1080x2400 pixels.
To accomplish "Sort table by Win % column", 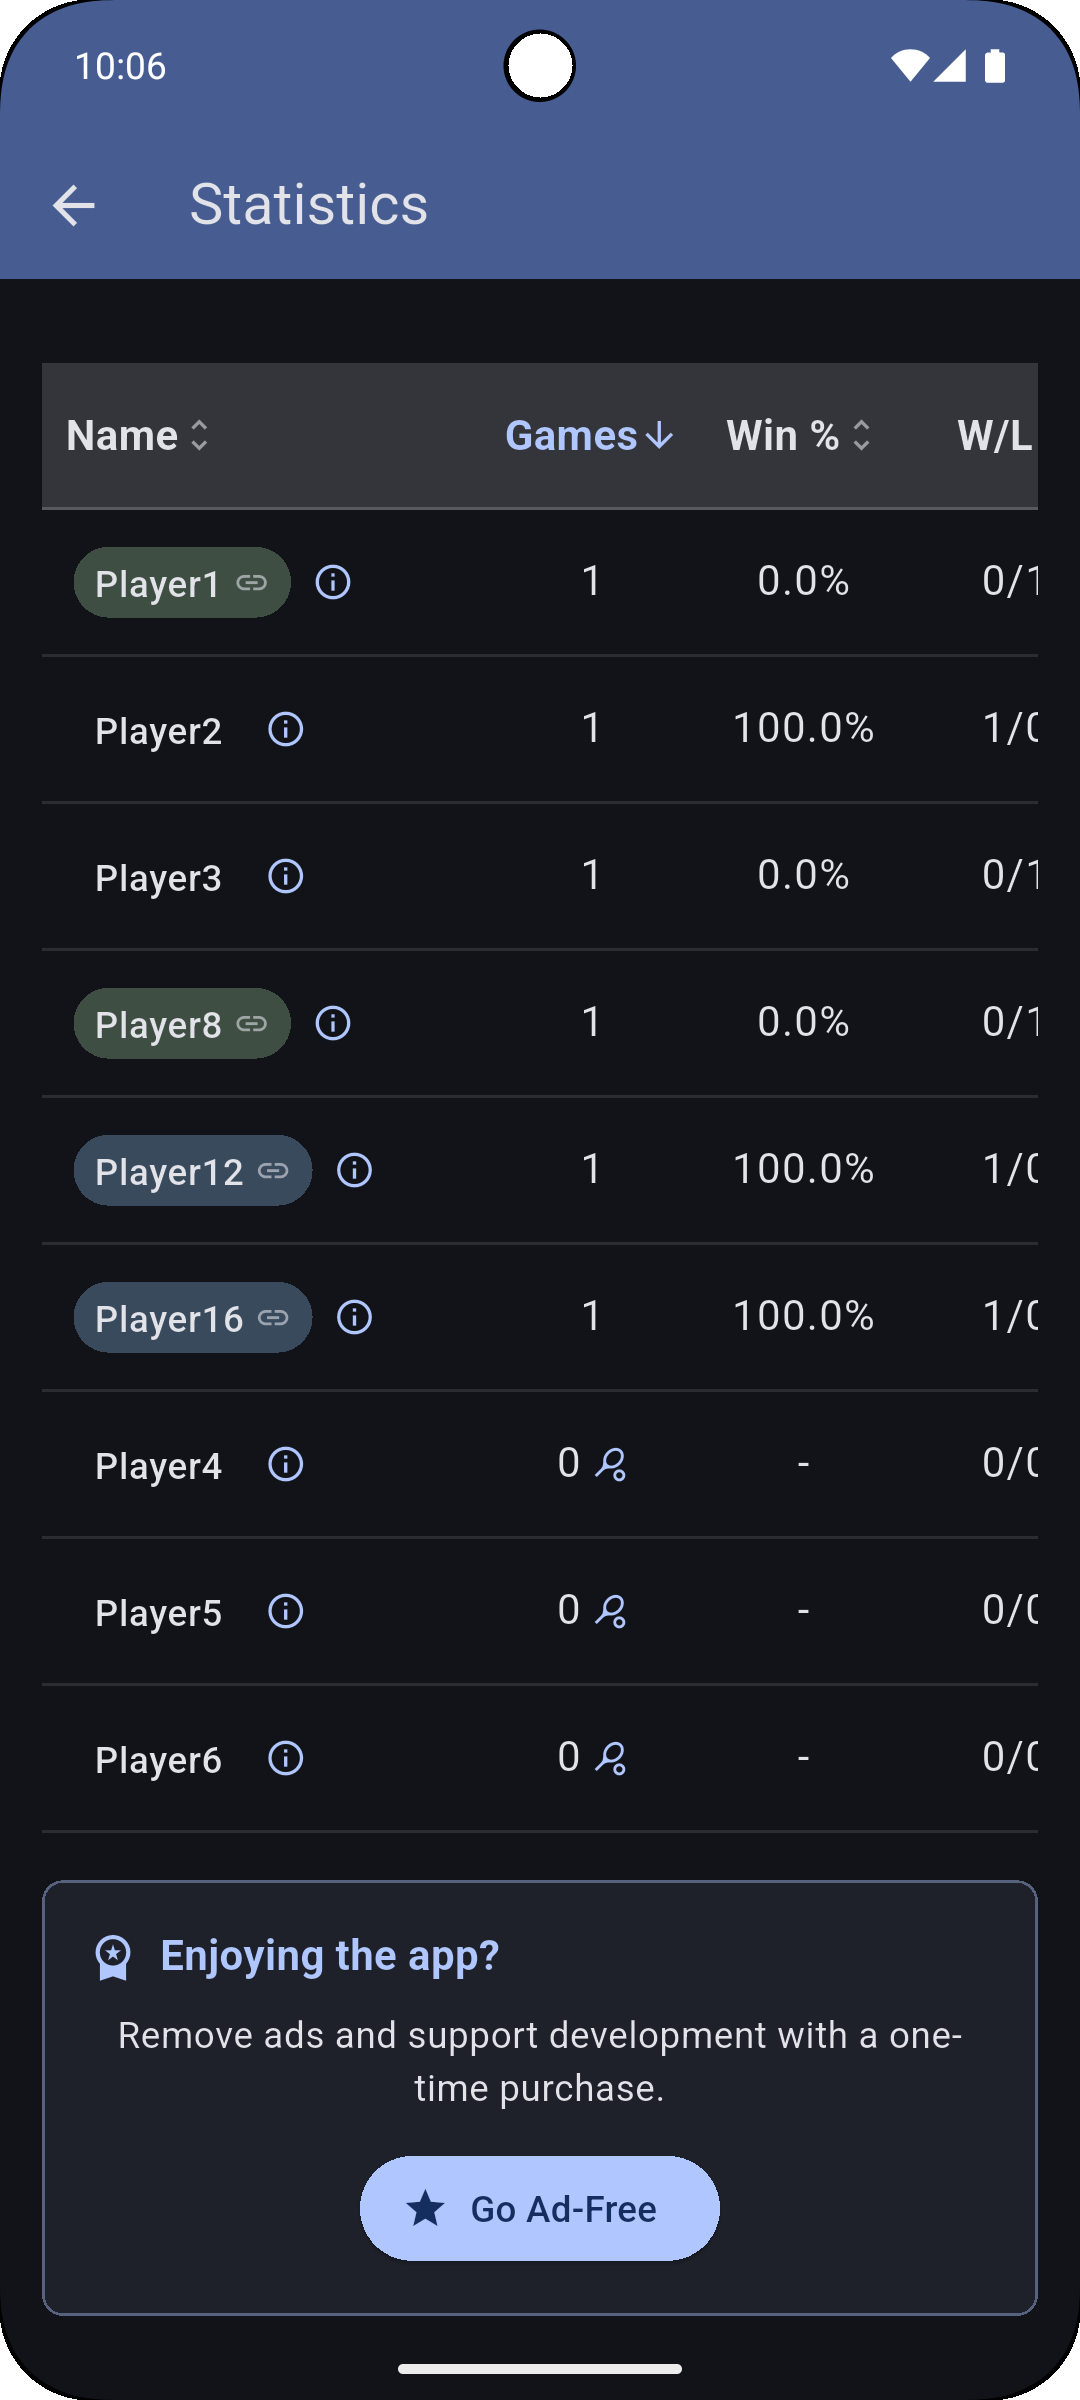I will 798,436.
